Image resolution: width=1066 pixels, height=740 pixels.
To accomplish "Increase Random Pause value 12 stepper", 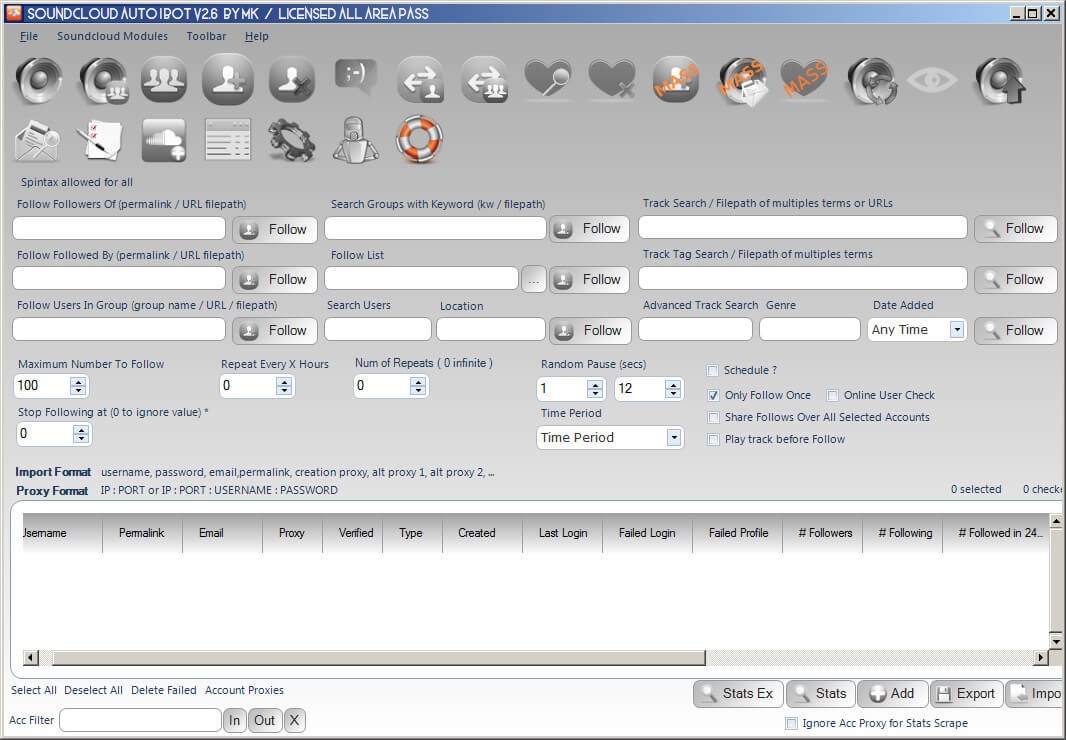I will point(673,385).
